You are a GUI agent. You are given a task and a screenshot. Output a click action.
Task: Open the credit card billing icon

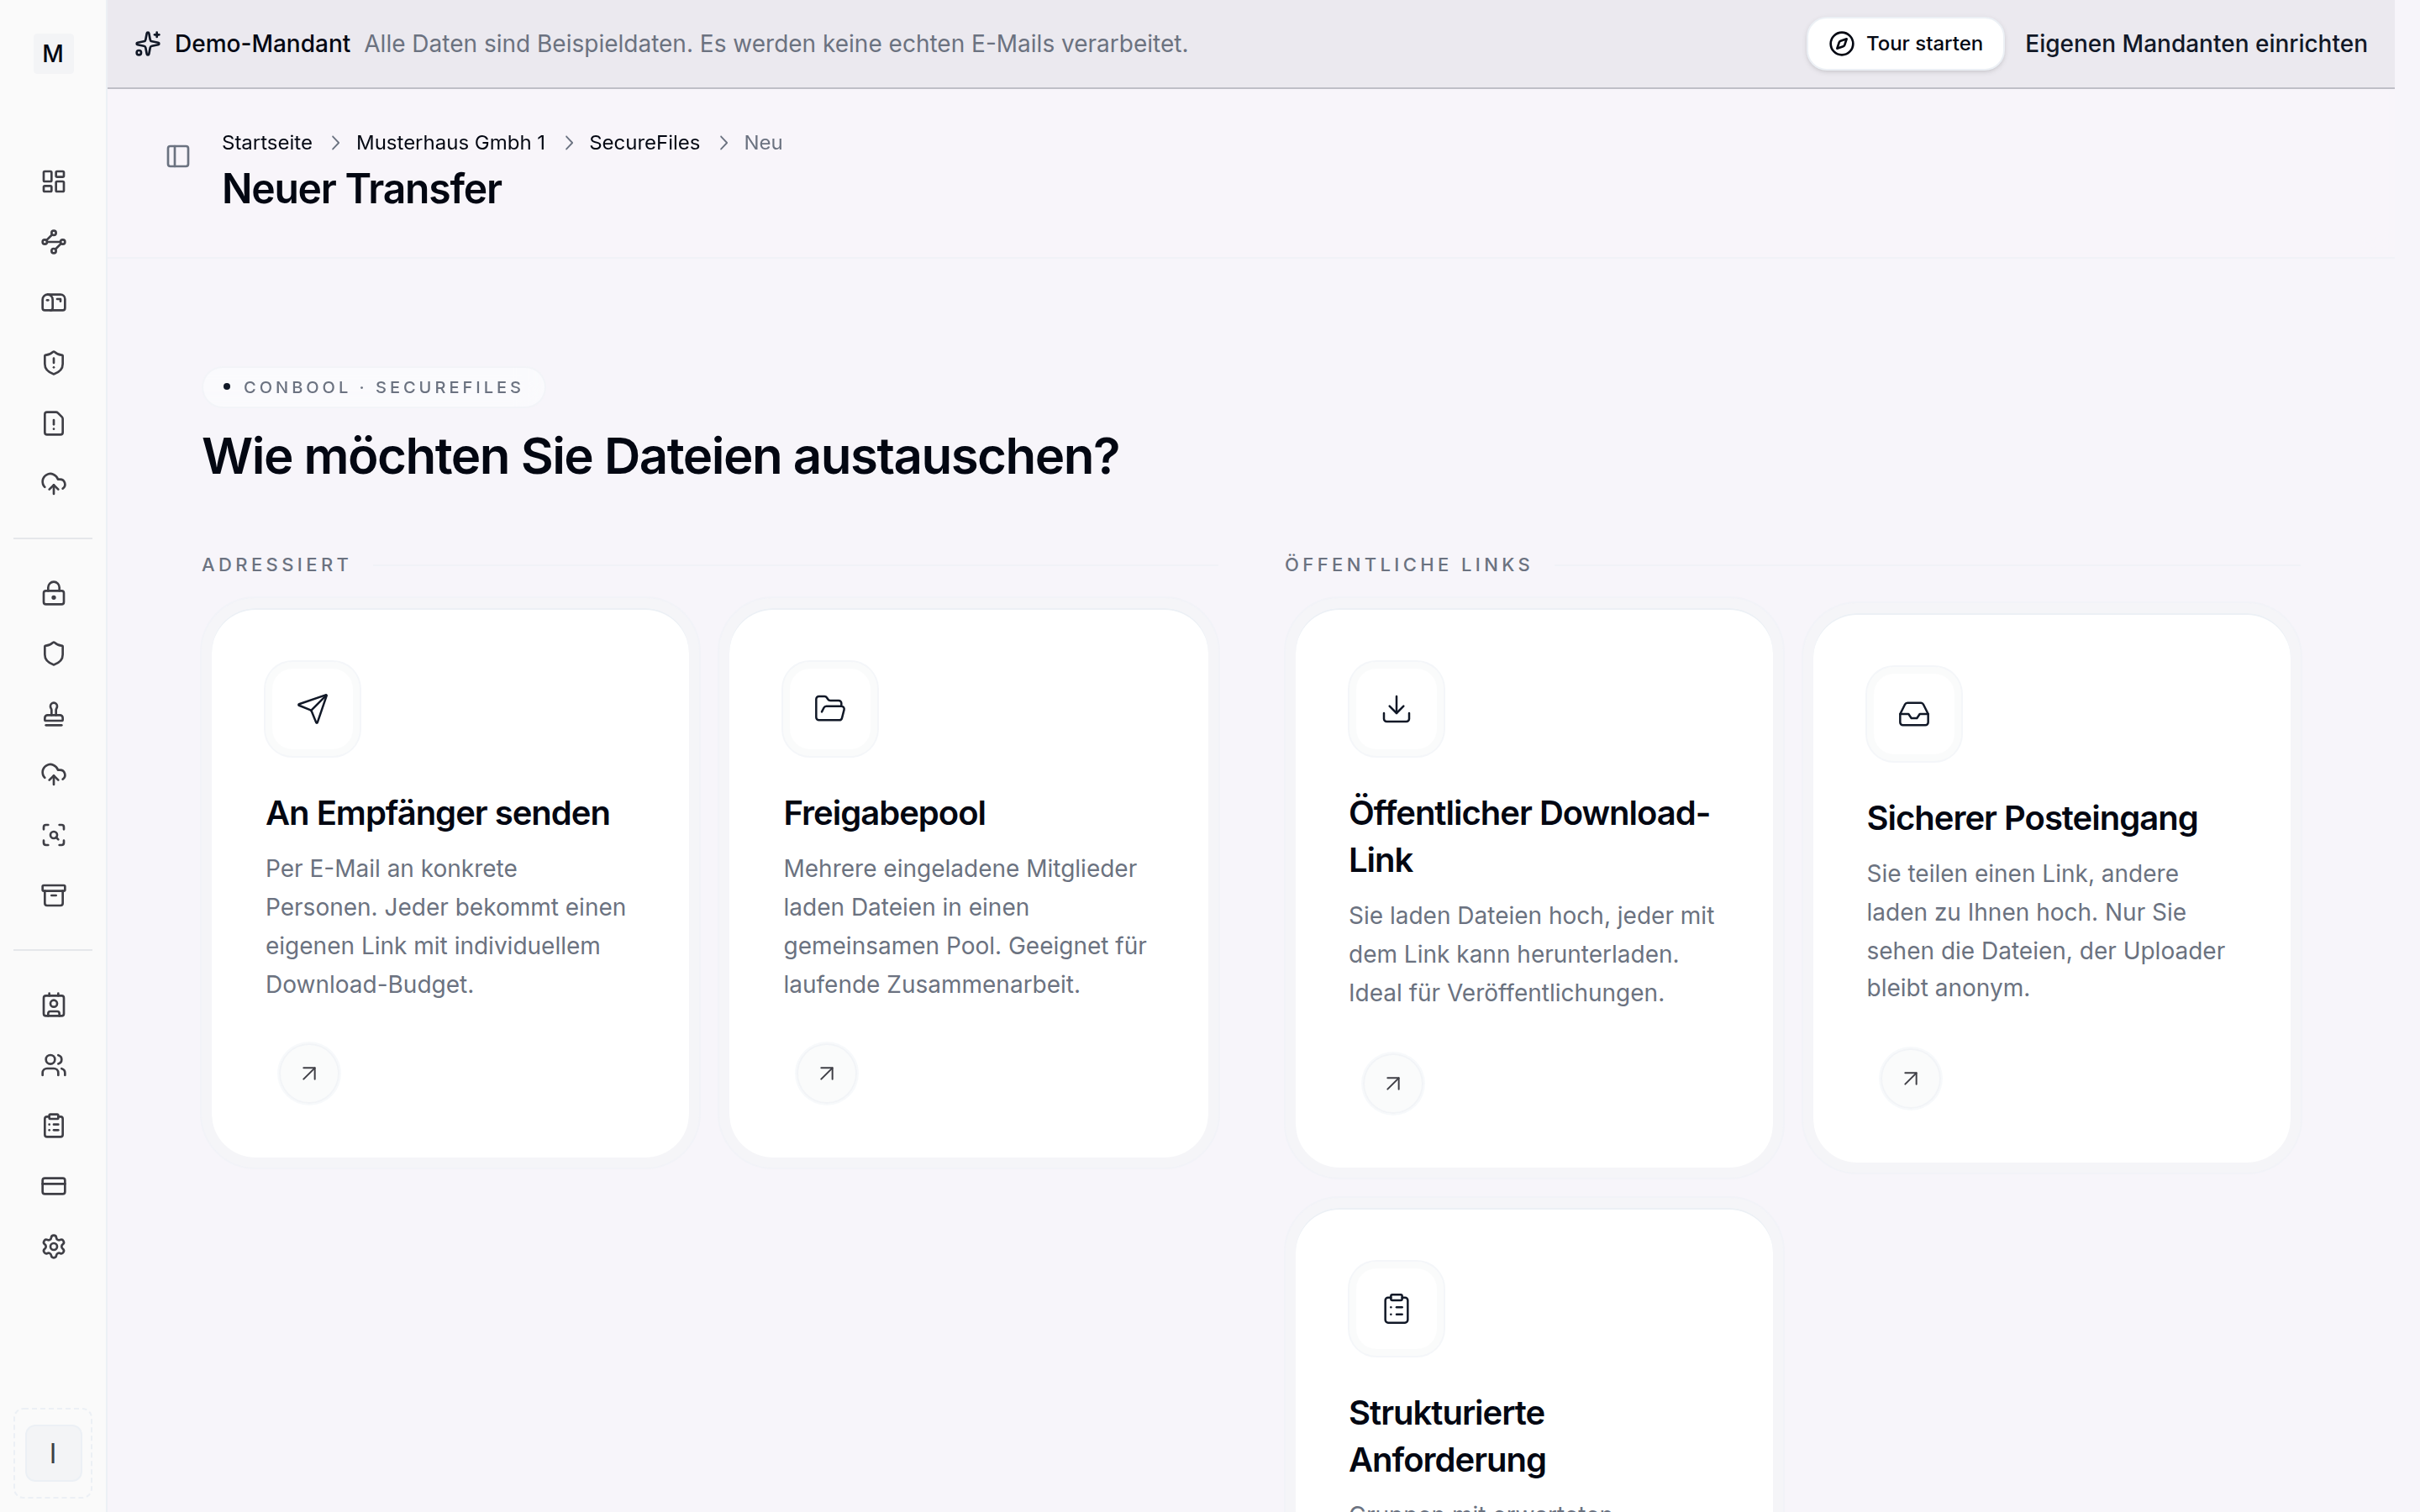53,1186
